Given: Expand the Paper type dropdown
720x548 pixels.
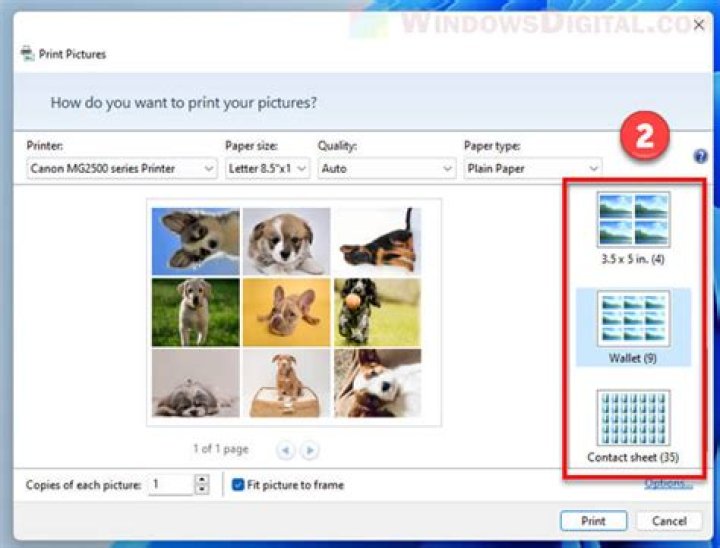Looking at the screenshot, I should [532, 169].
